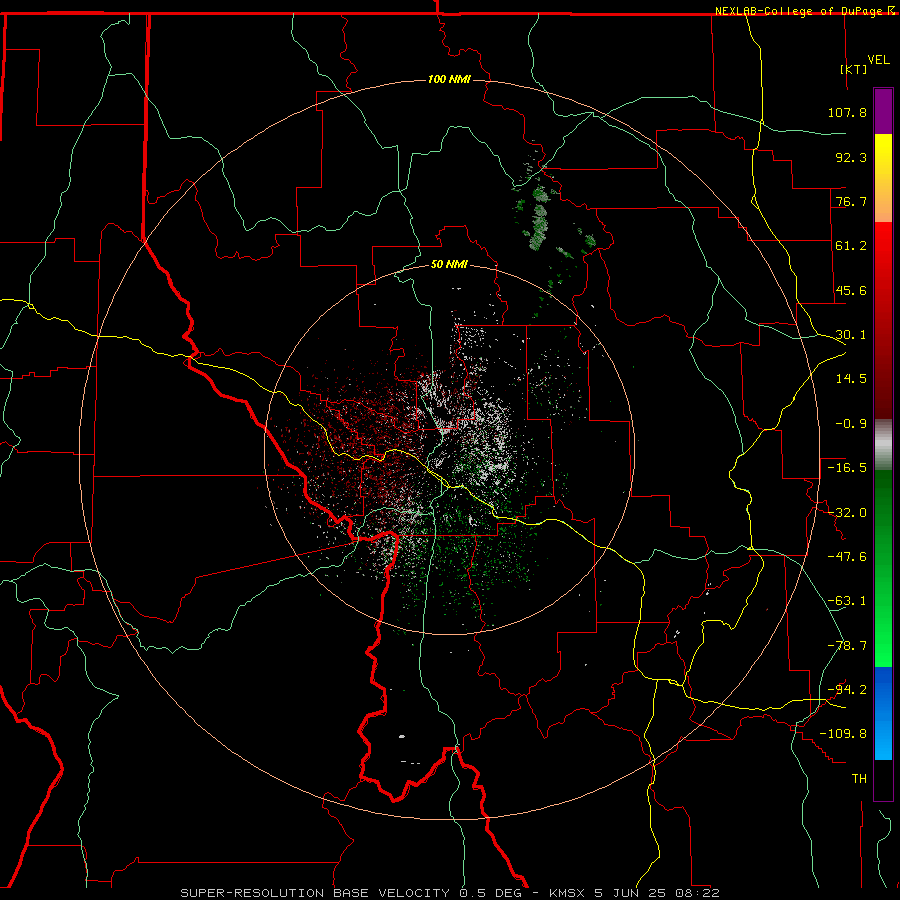The height and width of the screenshot is (900, 900).
Task: Click the KMSX station identifier in footer
Action: pyautogui.click(x=569, y=893)
